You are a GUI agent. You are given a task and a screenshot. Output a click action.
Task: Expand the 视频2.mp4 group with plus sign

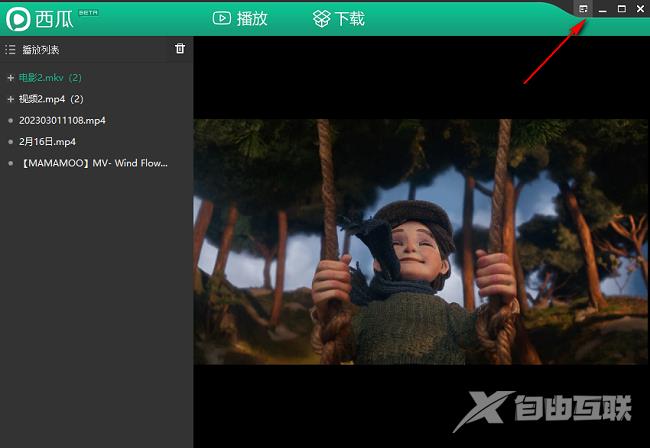(x=10, y=99)
